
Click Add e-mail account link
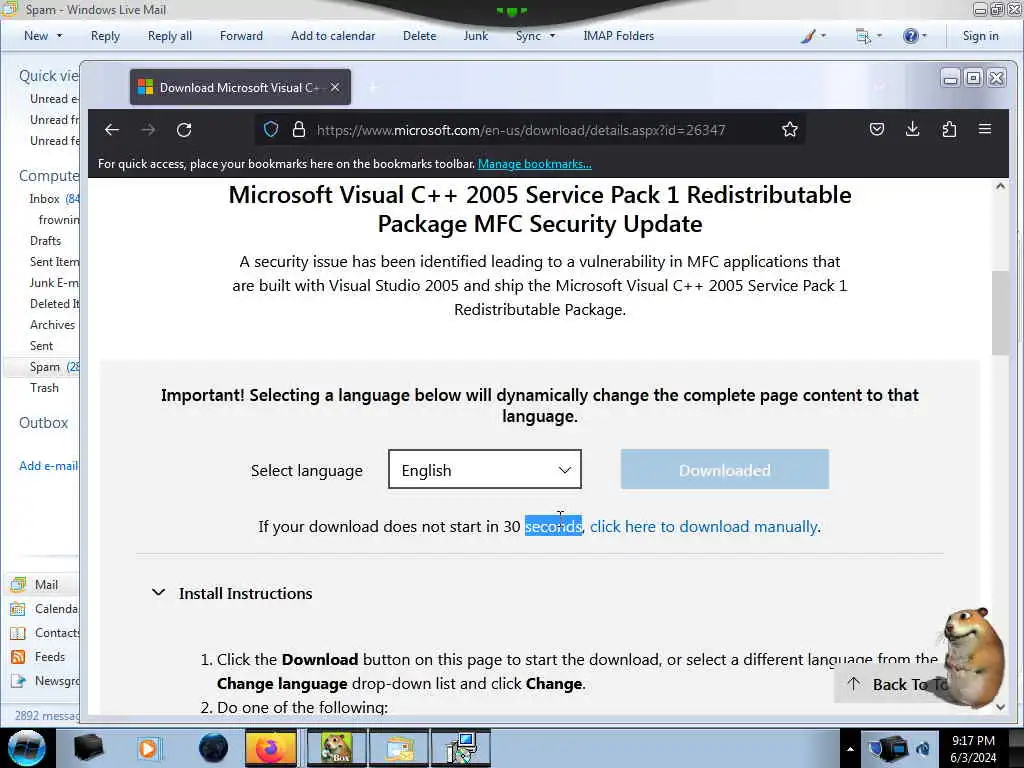coord(48,466)
